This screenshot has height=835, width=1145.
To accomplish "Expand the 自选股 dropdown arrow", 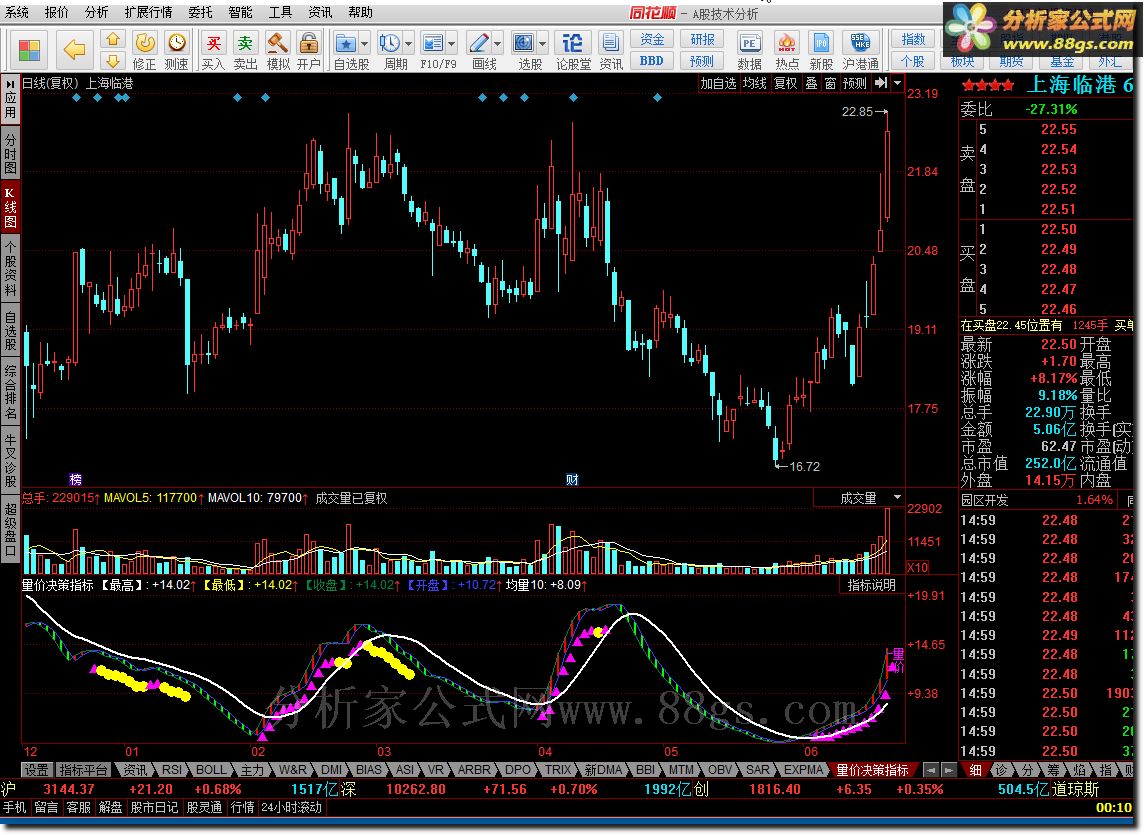I will pos(364,44).
